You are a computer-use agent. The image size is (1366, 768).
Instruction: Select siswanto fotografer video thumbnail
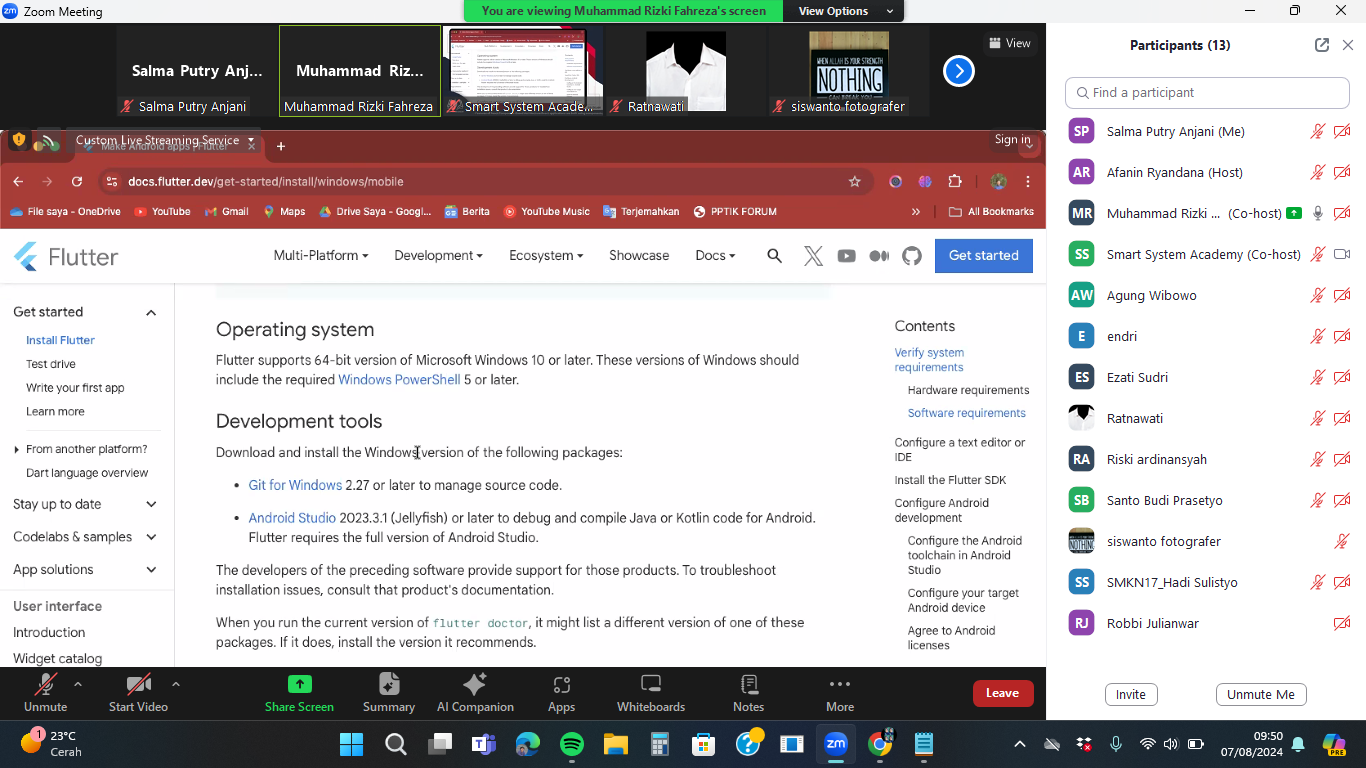[x=848, y=71]
